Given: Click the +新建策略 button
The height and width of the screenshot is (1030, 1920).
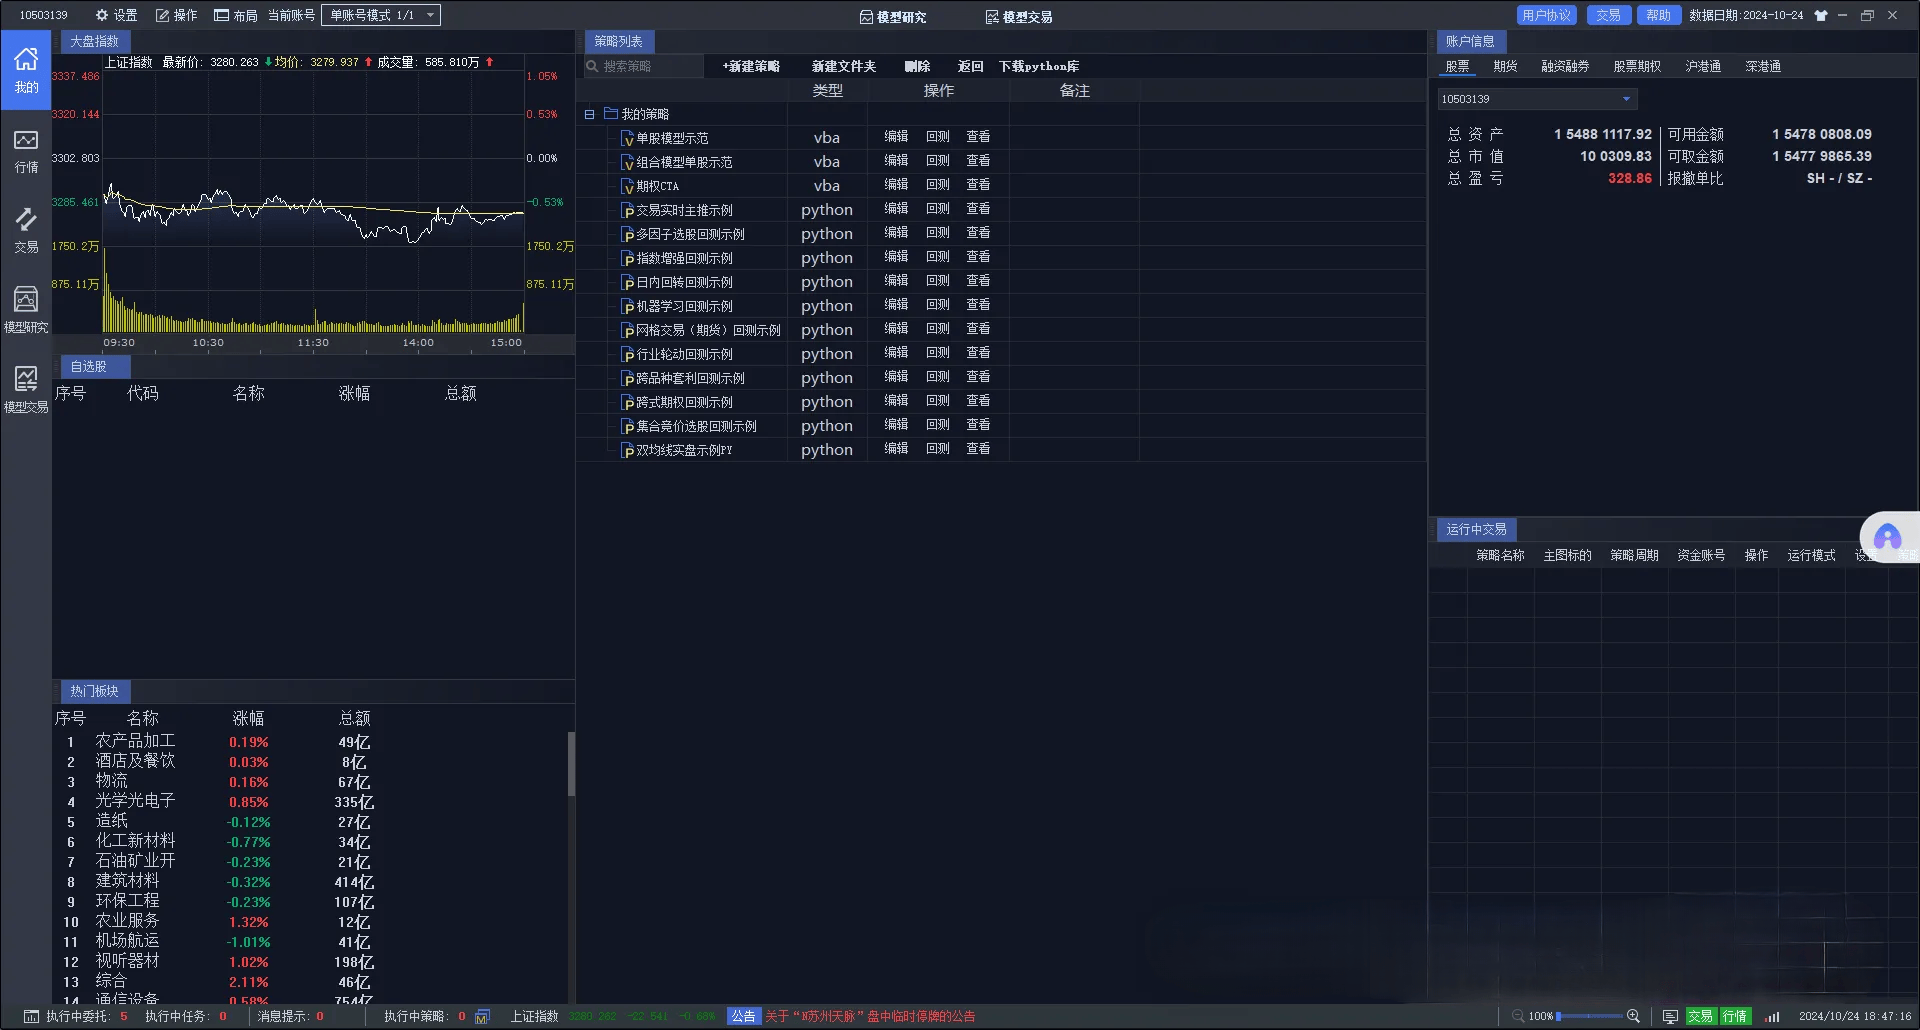Looking at the screenshot, I should point(751,66).
